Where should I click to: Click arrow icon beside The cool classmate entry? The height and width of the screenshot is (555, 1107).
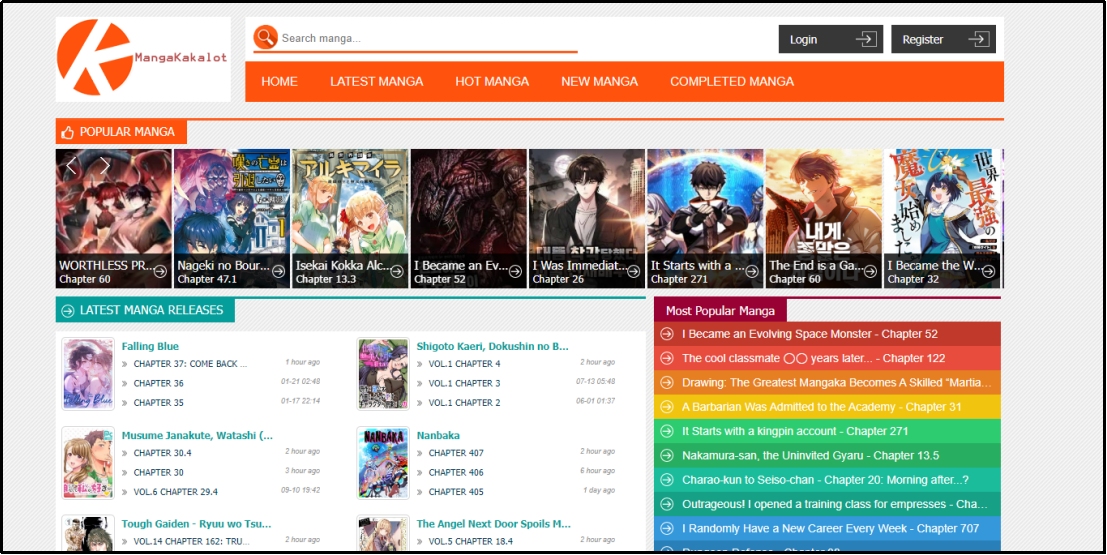tap(666, 358)
